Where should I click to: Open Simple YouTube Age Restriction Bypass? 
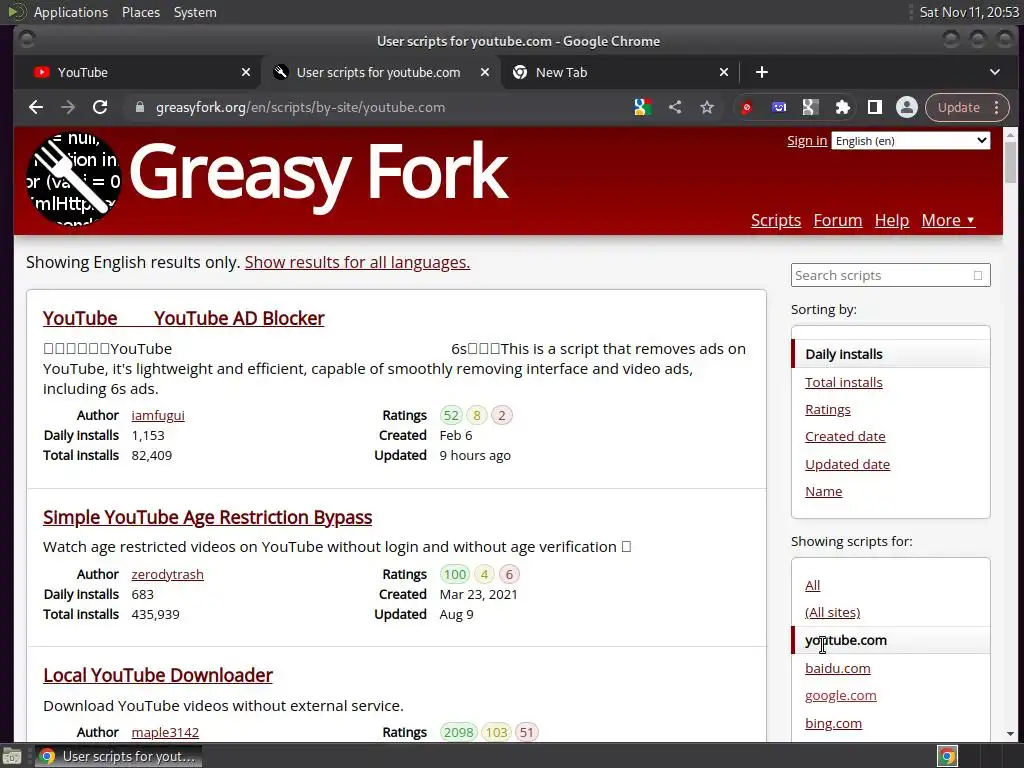coord(208,517)
